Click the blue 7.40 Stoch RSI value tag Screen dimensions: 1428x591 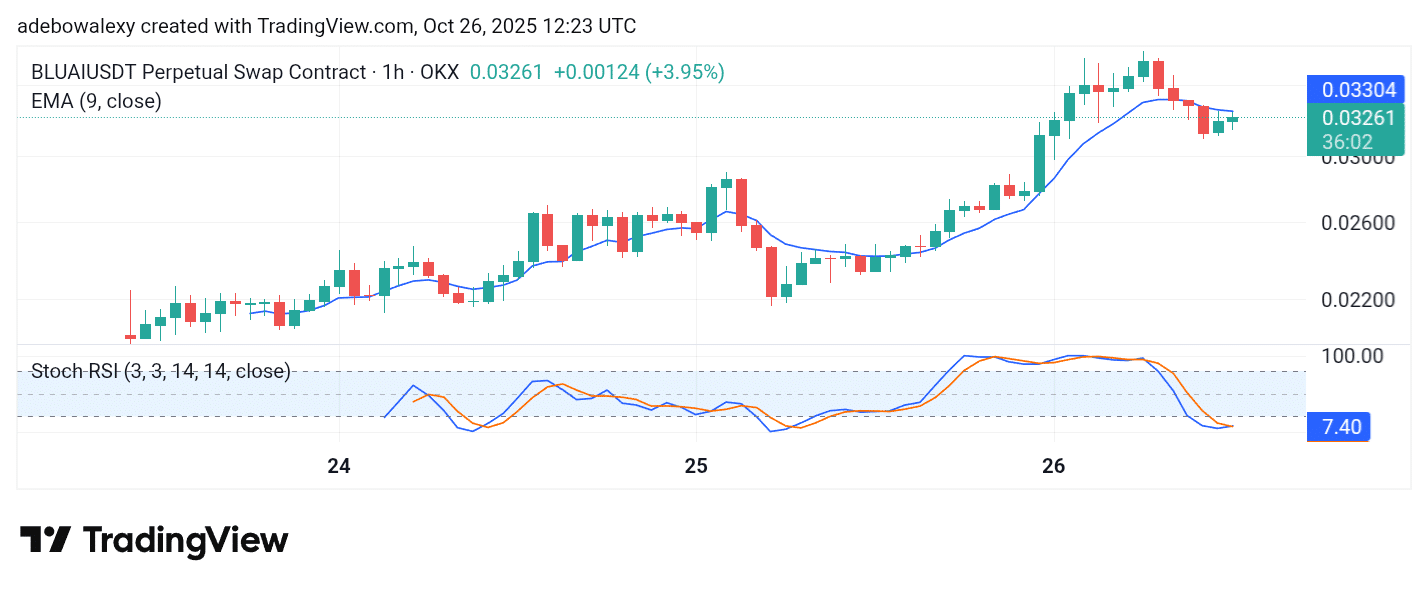pyautogui.click(x=1340, y=427)
